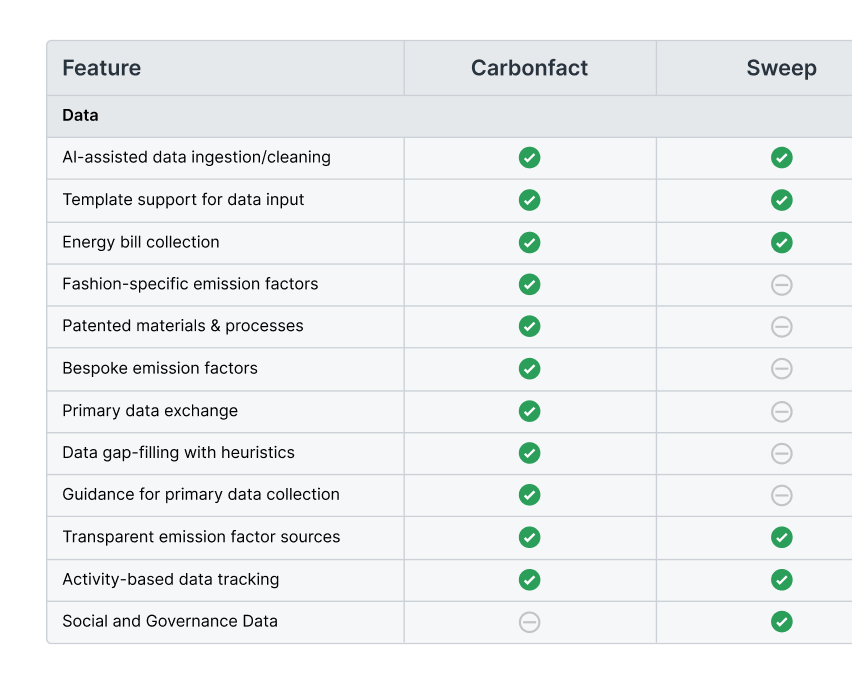Click Sweep's check for Social and Governance Data
Viewport: 852px width, 684px height.
[x=781, y=622]
